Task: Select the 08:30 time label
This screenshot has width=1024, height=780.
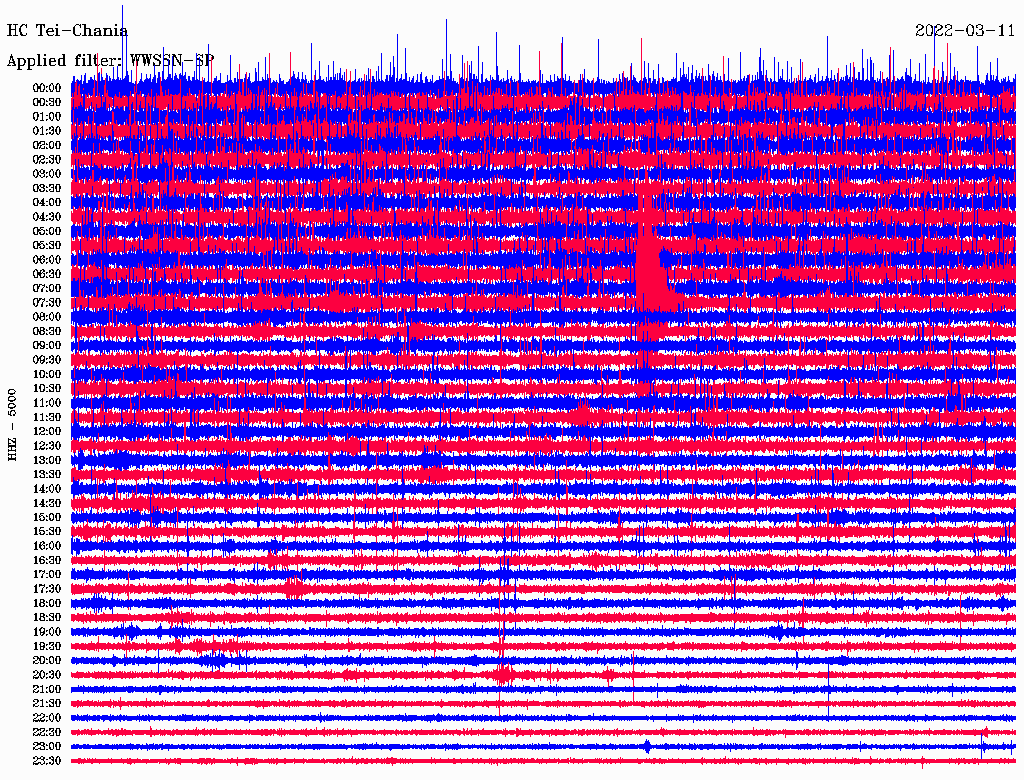Action: coord(47,332)
